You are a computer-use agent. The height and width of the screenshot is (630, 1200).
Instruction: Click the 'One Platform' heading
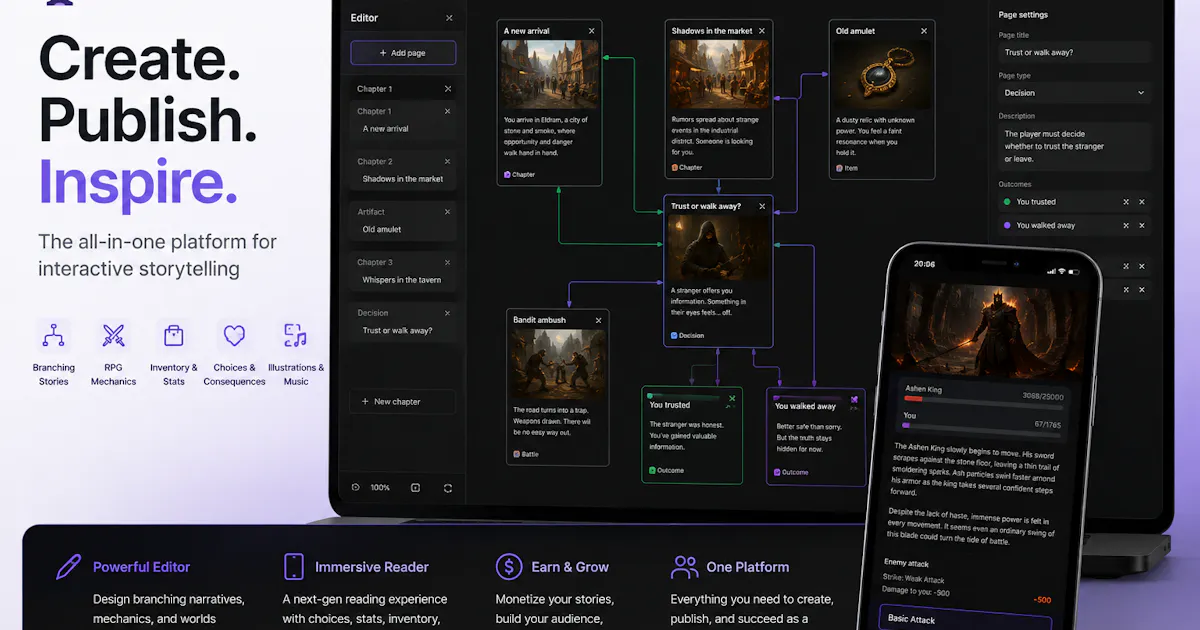(747, 567)
